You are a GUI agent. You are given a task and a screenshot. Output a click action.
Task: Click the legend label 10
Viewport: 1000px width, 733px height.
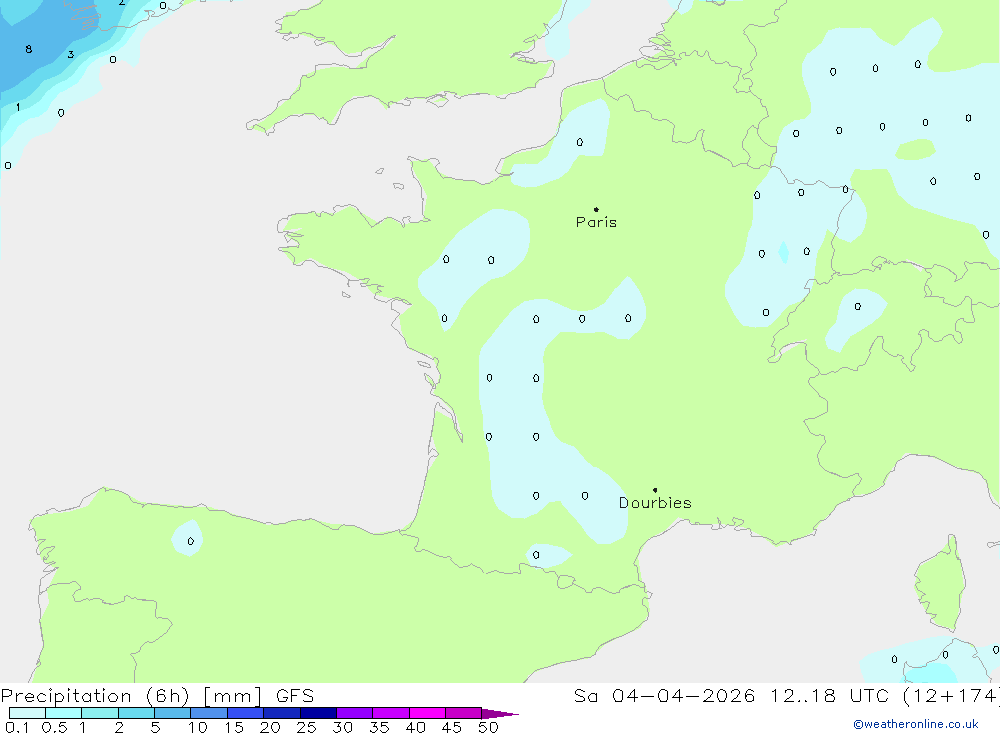[198, 727]
